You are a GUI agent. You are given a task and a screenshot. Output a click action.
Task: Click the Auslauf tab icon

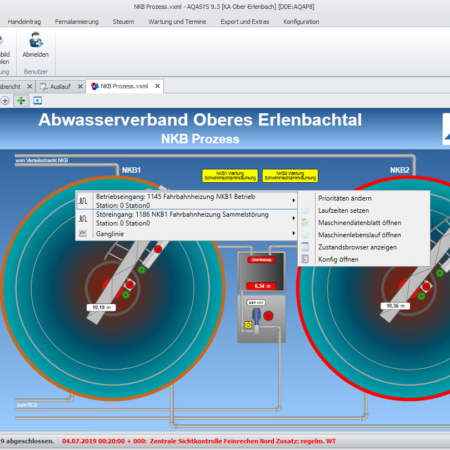click(x=44, y=87)
